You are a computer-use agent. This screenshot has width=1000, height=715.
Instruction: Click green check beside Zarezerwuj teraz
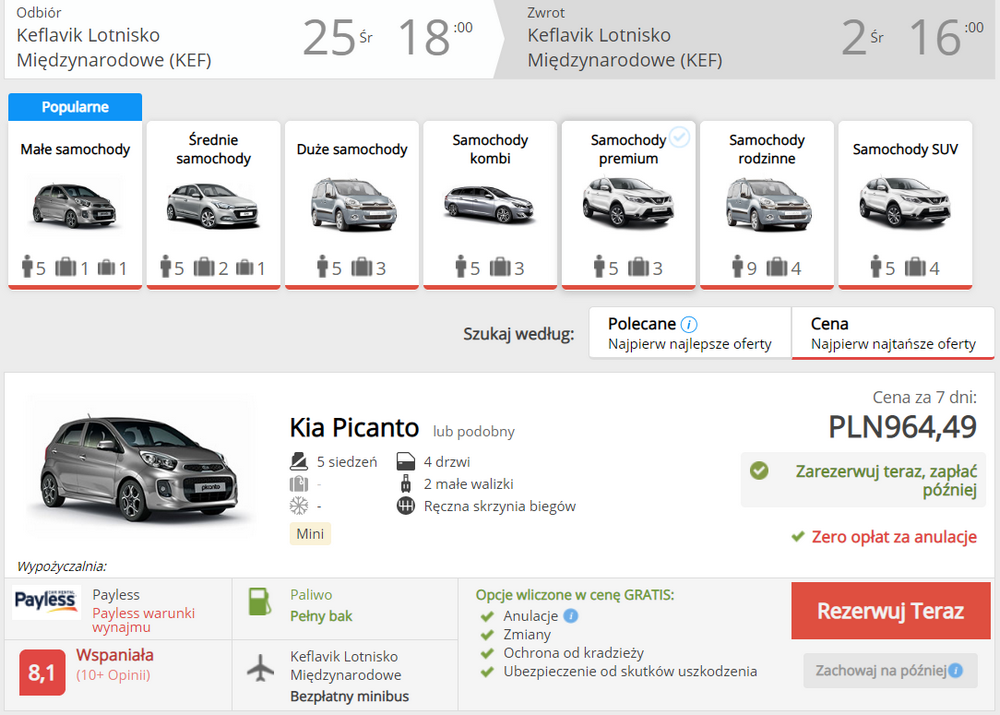[759, 471]
